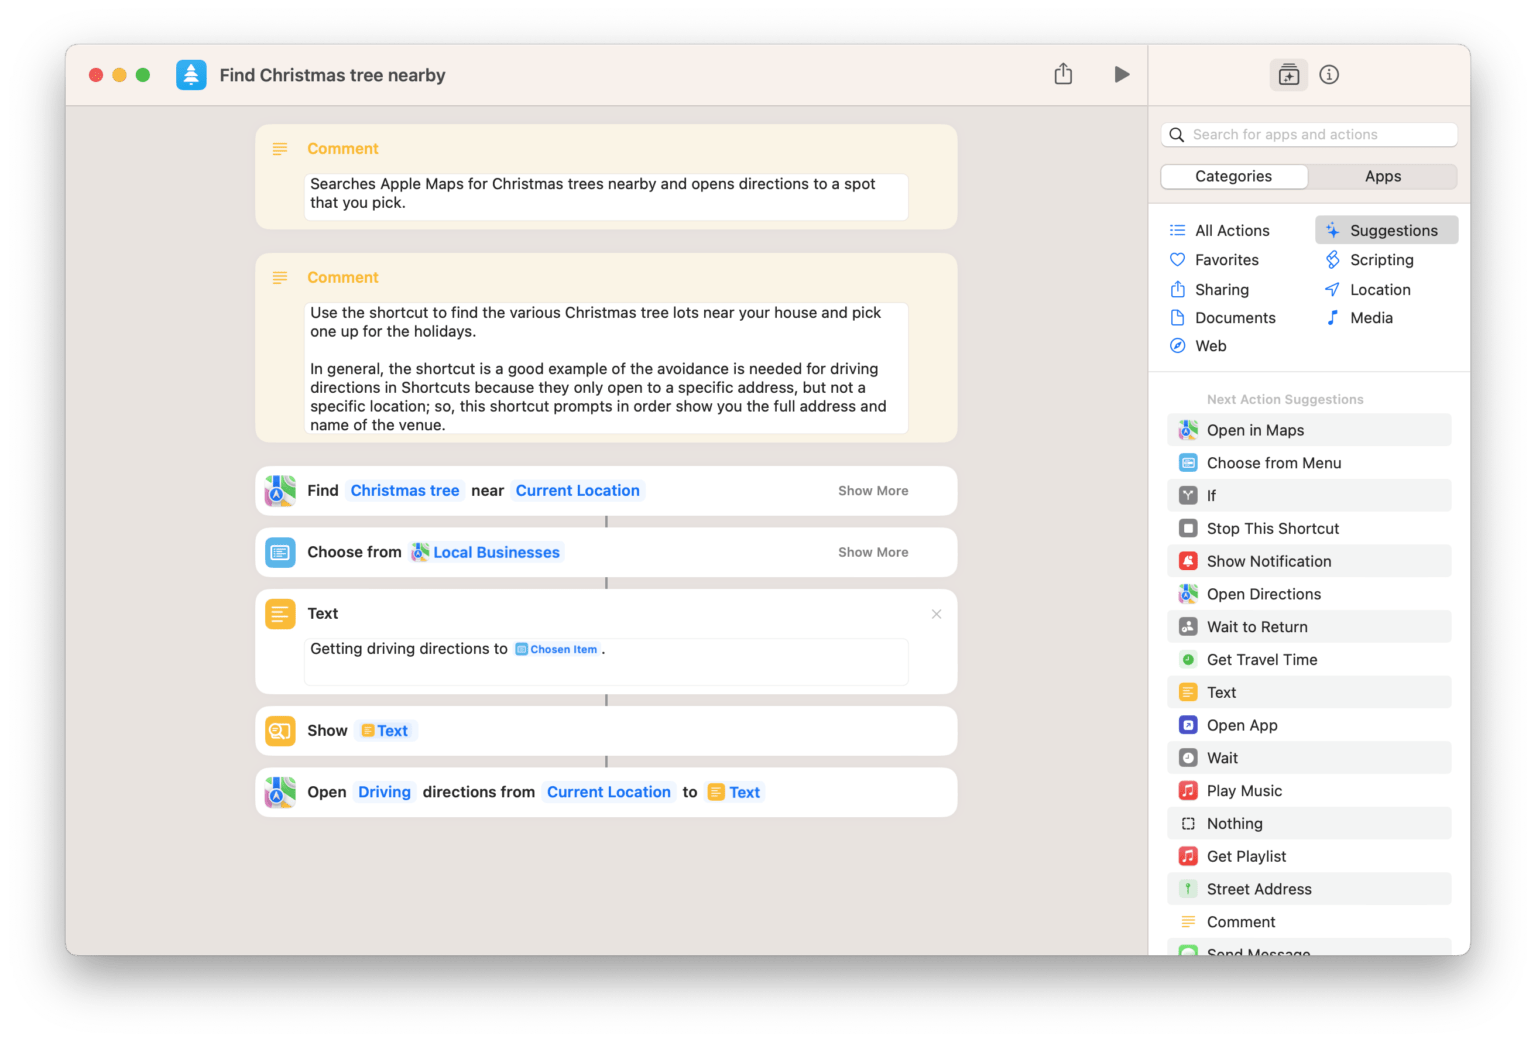Image resolution: width=1536 pixels, height=1042 pixels.
Task: Switch to the Categories tab
Action: point(1233,176)
